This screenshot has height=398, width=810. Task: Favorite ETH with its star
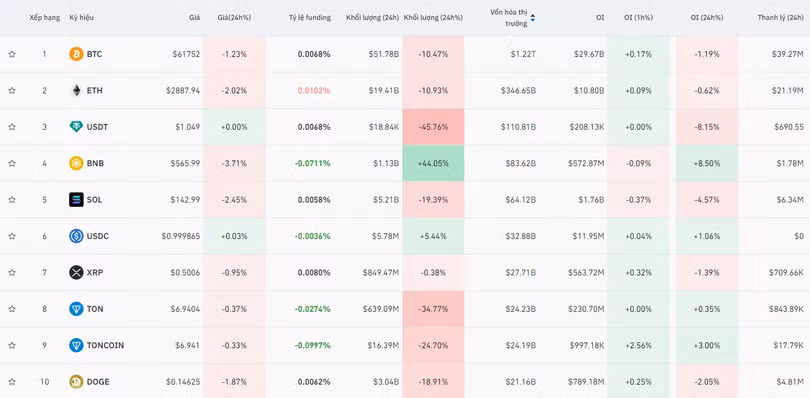12,90
